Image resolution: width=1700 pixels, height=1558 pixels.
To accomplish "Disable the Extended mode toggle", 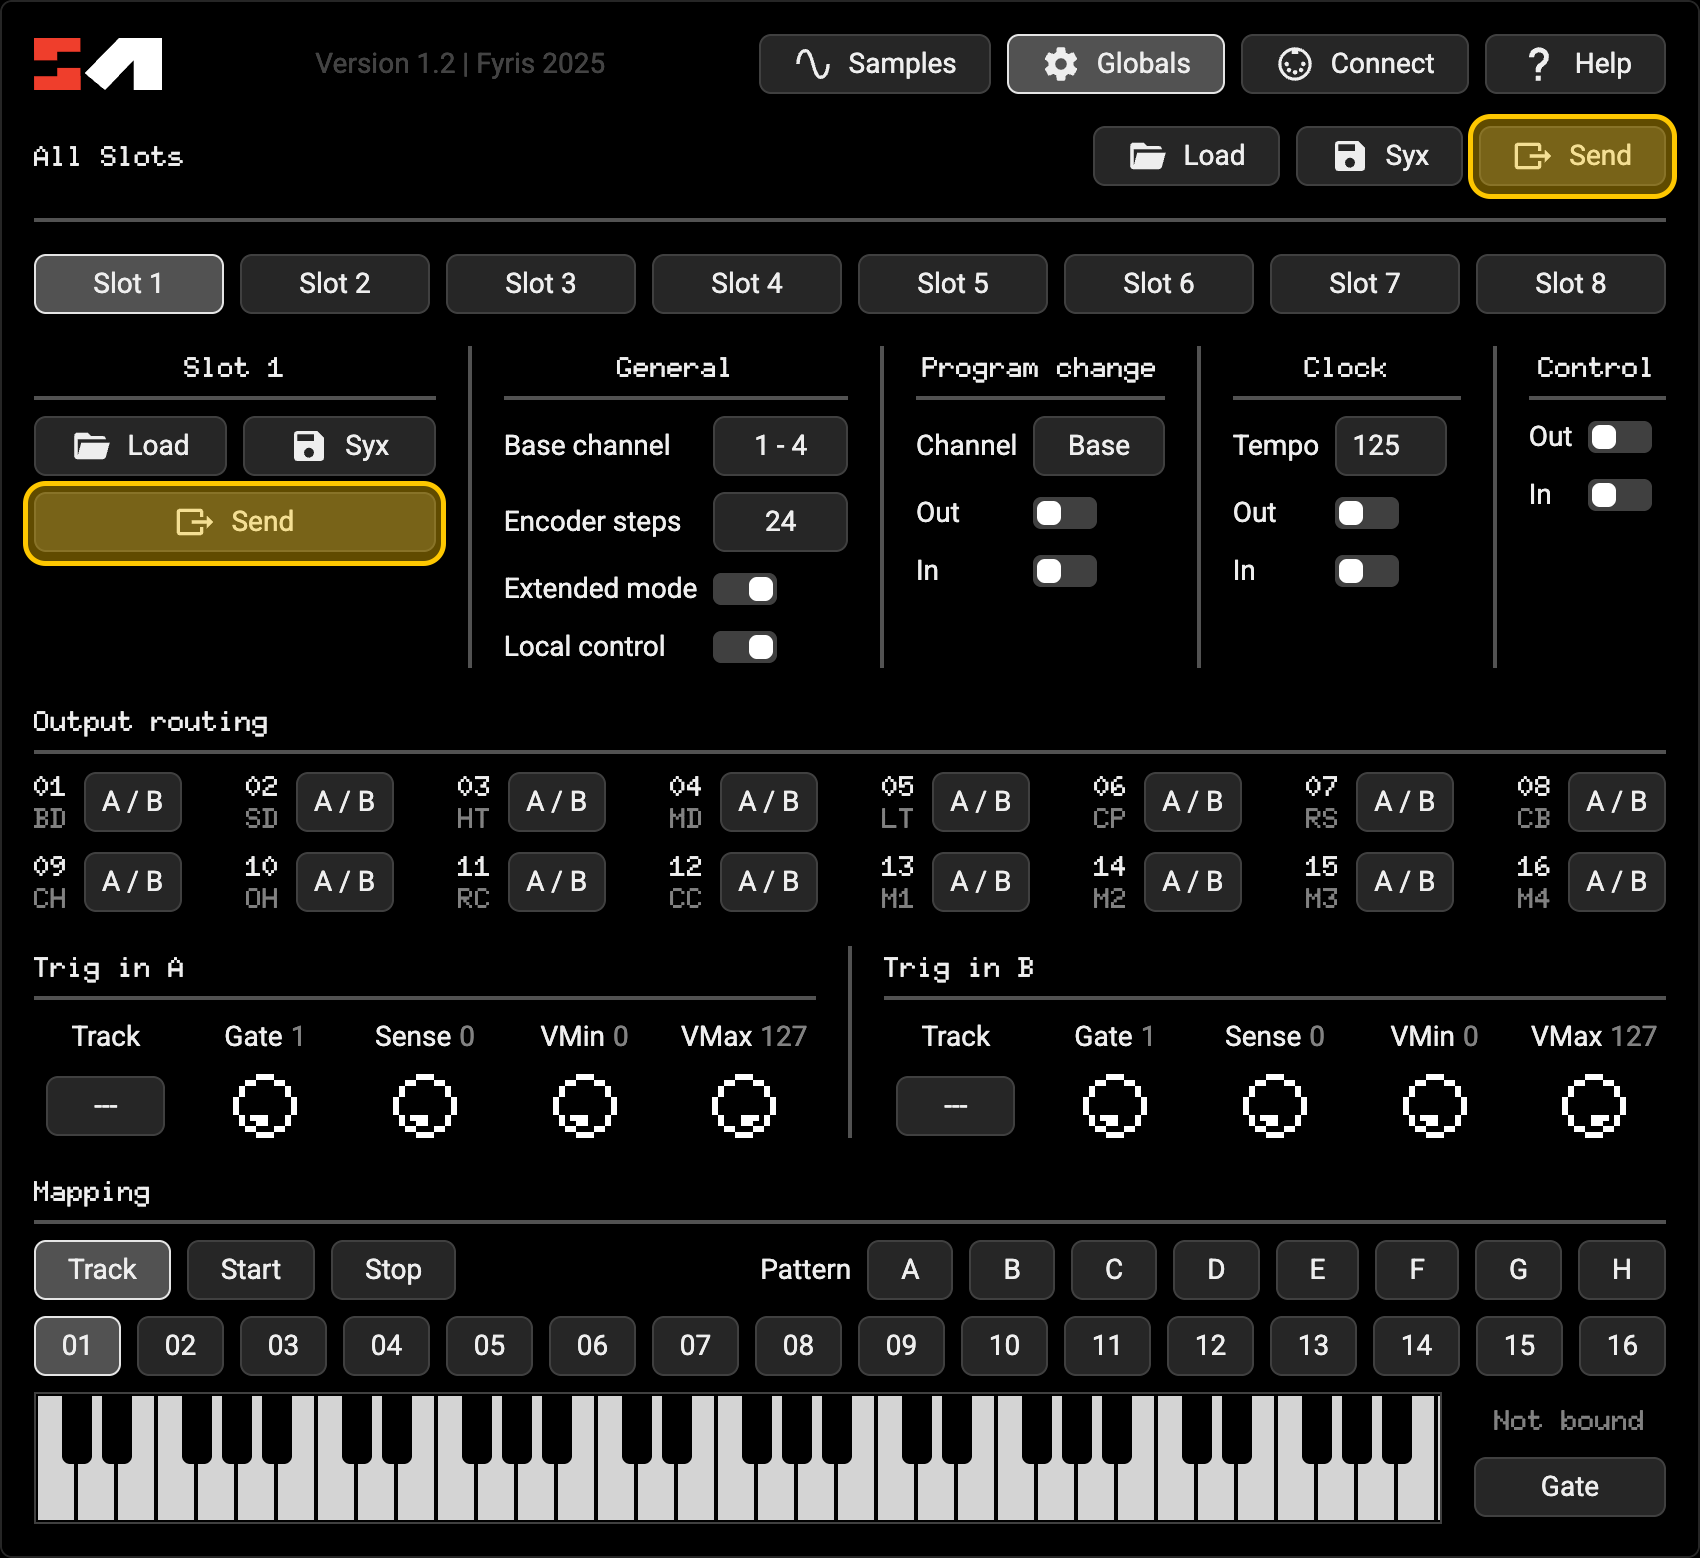I will tap(745, 589).
